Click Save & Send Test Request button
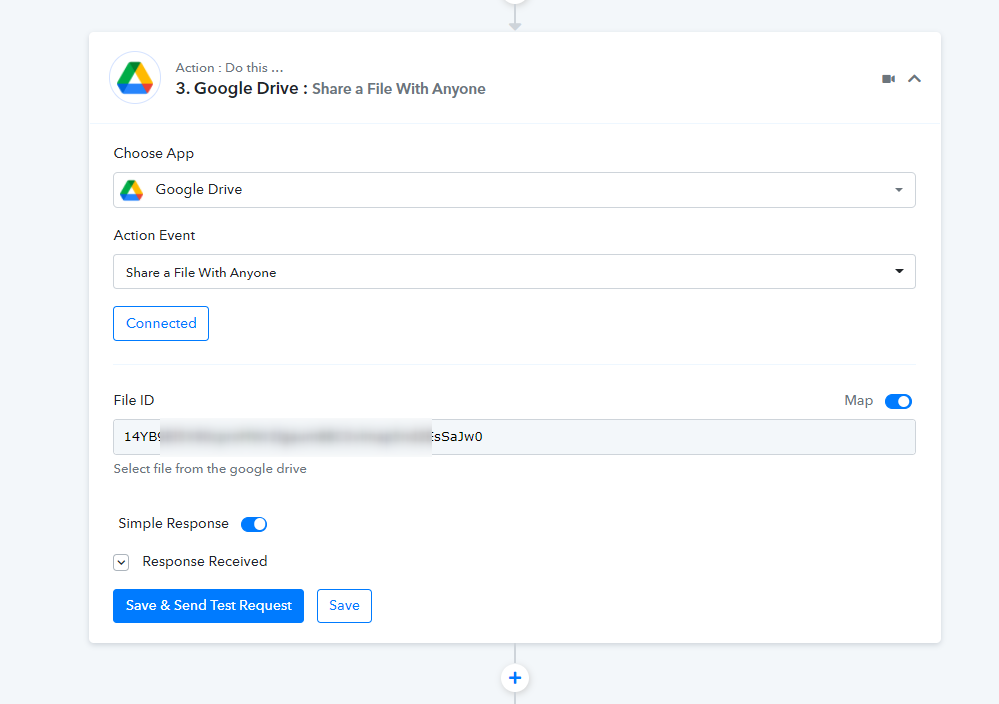The width and height of the screenshot is (999, 704). pyautogui.click(x=208, y=606)
